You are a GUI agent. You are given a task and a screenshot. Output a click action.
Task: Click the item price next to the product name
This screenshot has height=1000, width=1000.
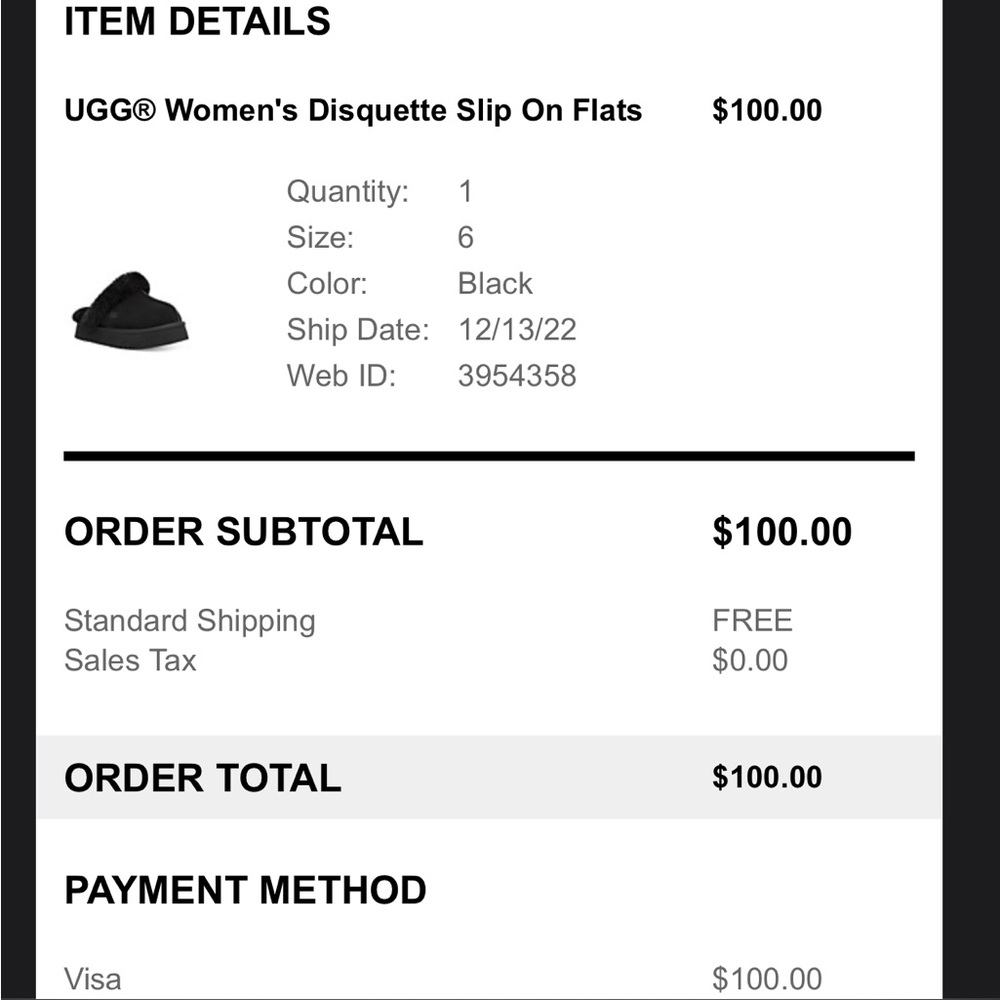(767, 110)
